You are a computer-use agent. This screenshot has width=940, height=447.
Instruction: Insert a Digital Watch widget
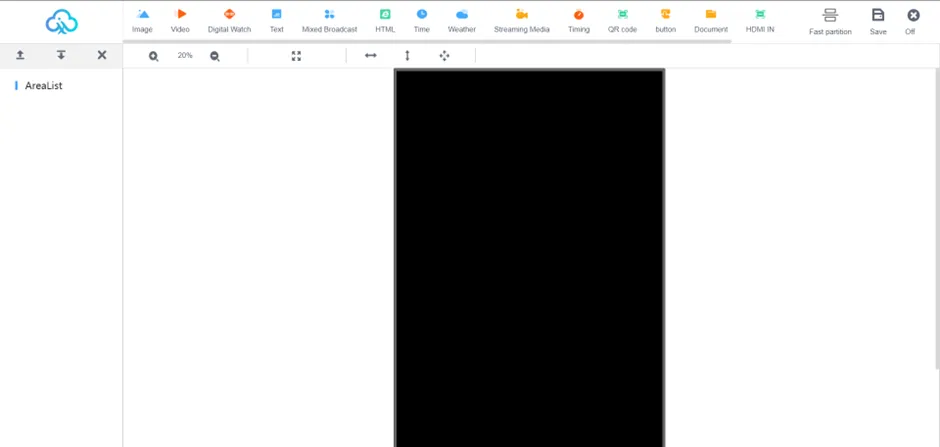tap(229, 21)
